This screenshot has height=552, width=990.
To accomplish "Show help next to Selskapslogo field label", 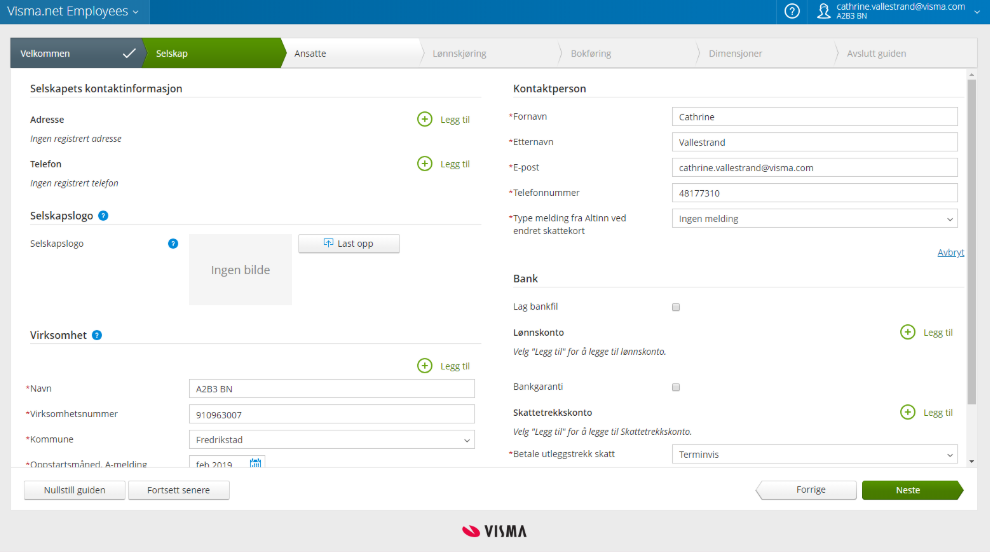I will 173,244.
